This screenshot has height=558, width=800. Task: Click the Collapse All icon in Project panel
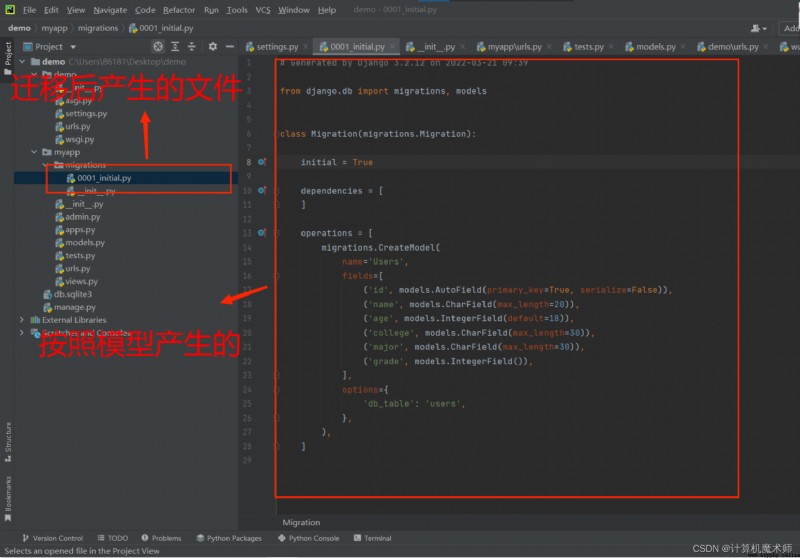pos(192,46)
